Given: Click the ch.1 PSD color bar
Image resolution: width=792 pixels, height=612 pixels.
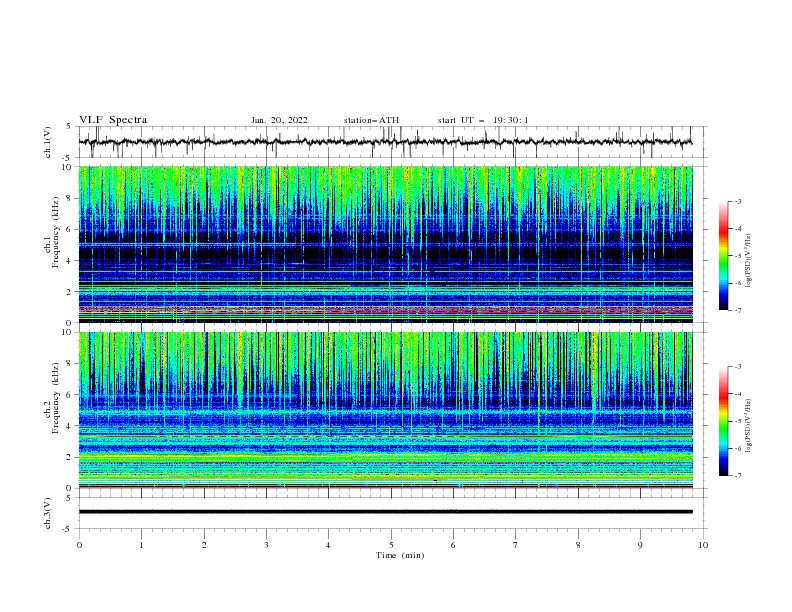Looking at the screenshot, I should pyautogui.click(x=724, y=256).
